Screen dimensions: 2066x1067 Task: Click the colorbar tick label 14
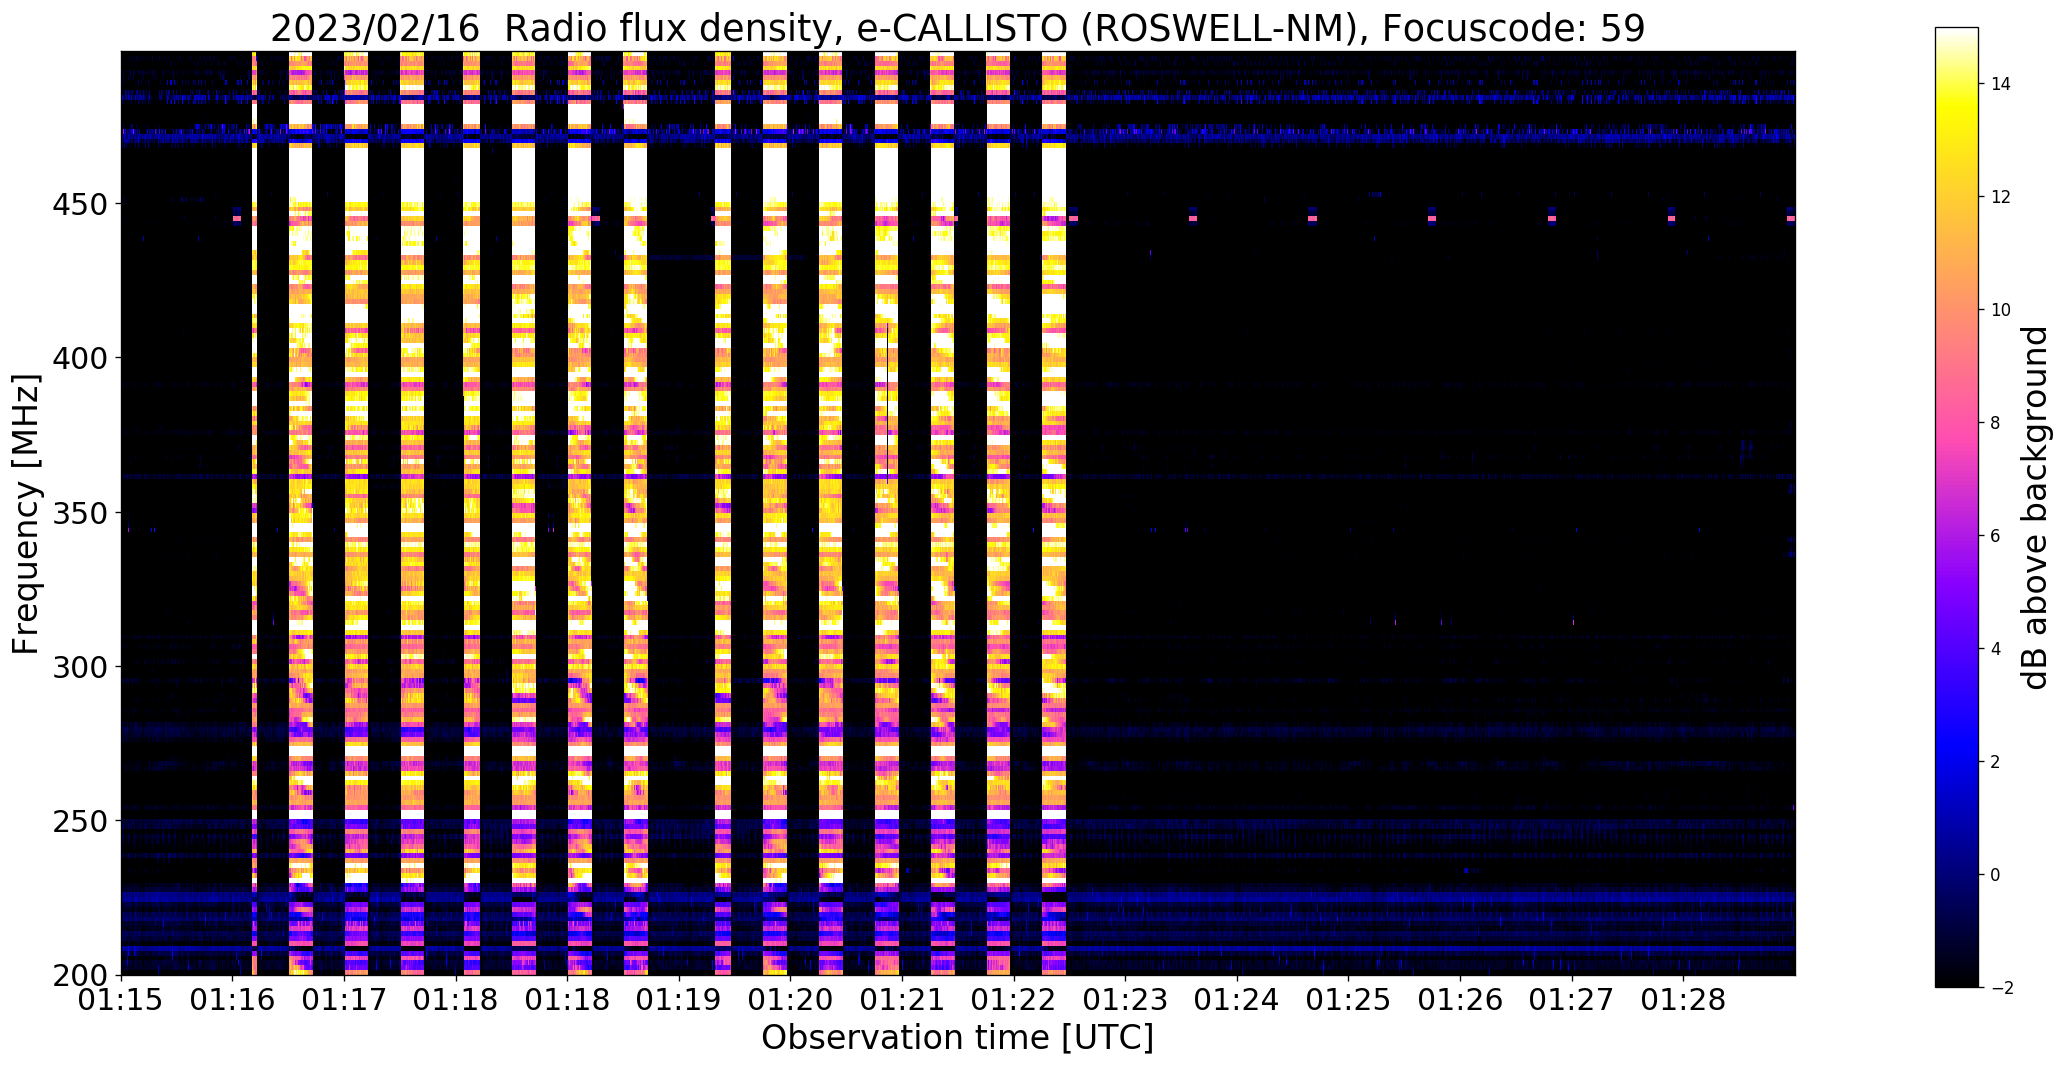tap(2001, 84)
